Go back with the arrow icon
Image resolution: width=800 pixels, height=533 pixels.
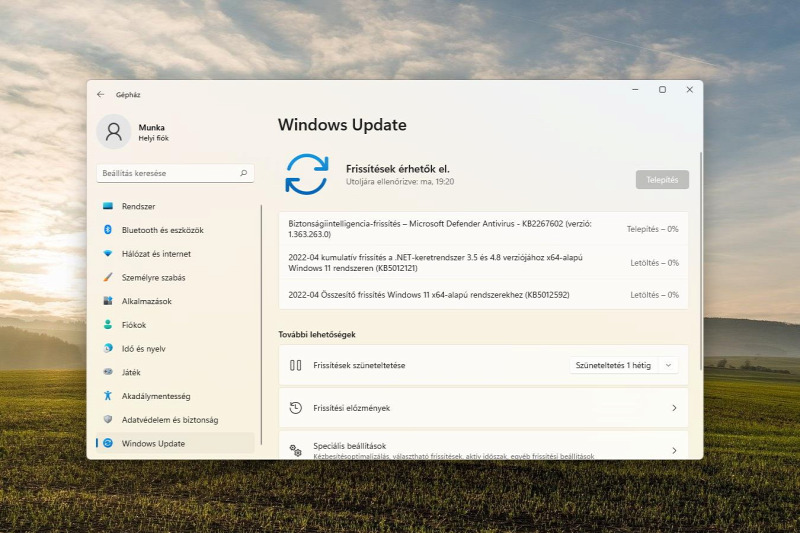tap(101, 94)
